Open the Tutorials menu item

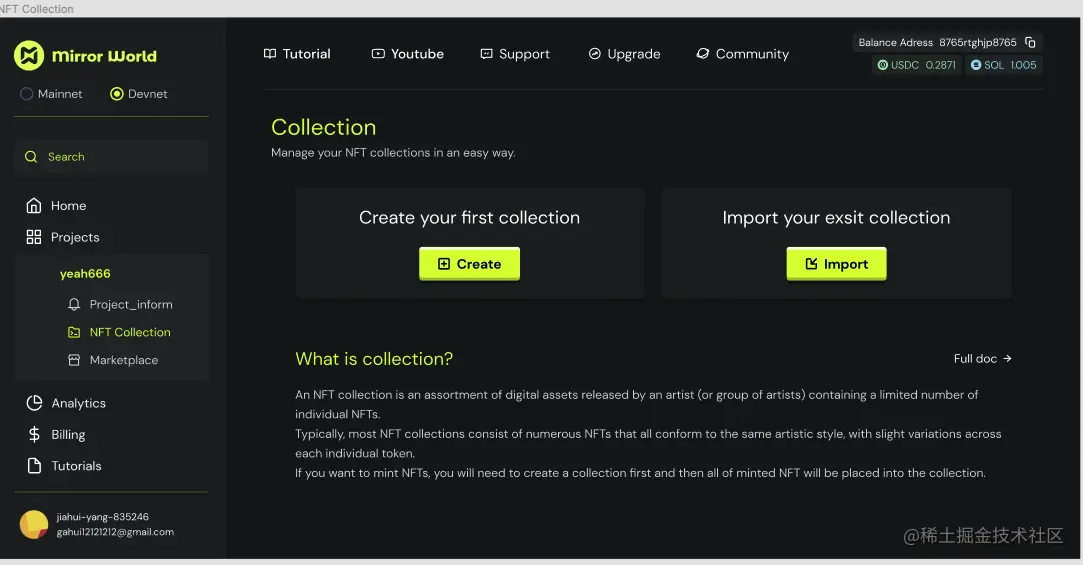(x=77, y=466)
